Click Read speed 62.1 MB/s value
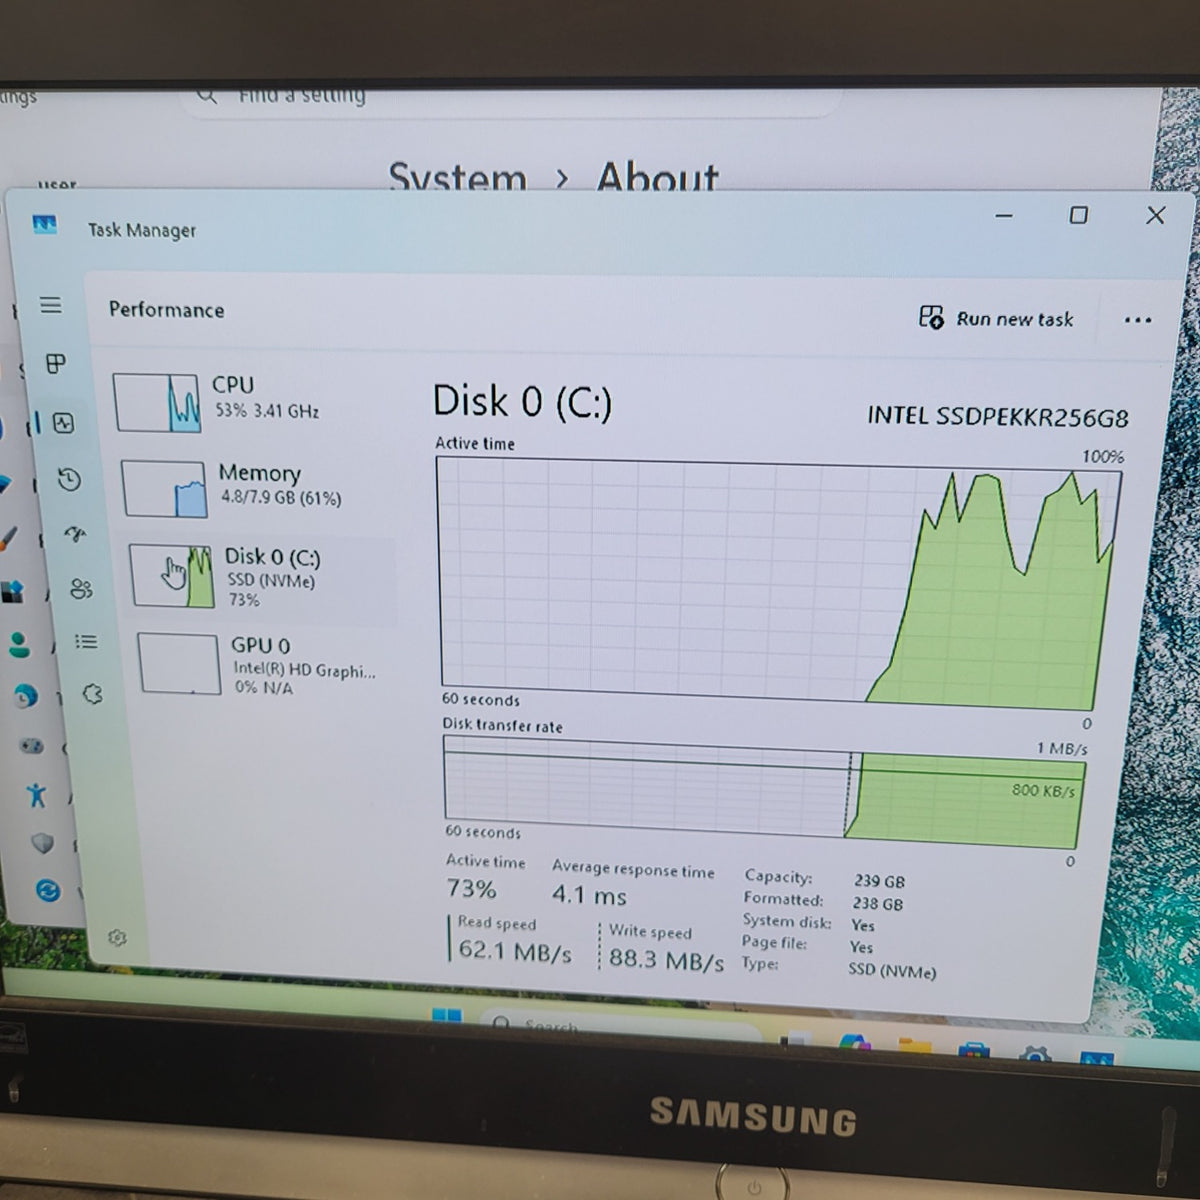The width and height of the screenshot is (1200, 1200). [514, 950]
